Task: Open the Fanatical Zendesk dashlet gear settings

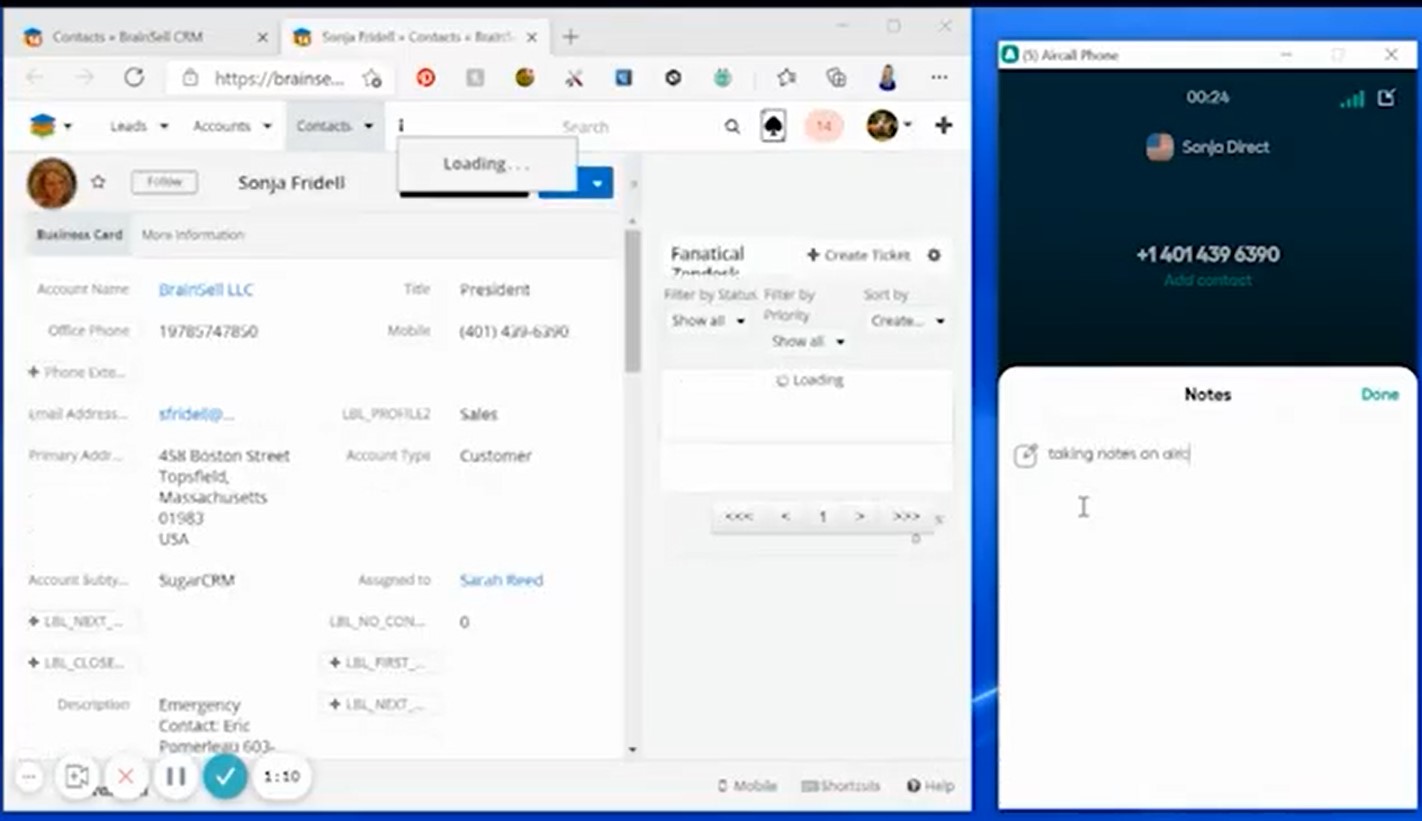Action: pyautogui.click(x=934, y=255)
